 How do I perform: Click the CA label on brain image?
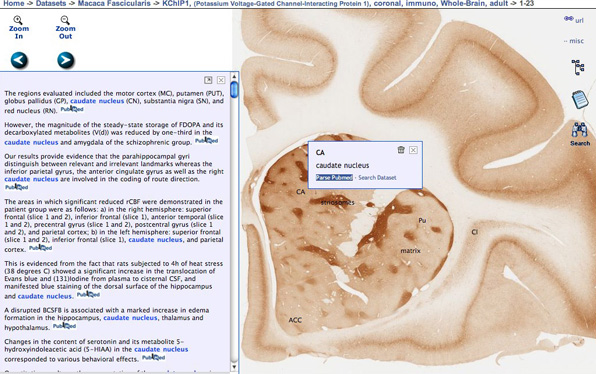tap(301, 192)
